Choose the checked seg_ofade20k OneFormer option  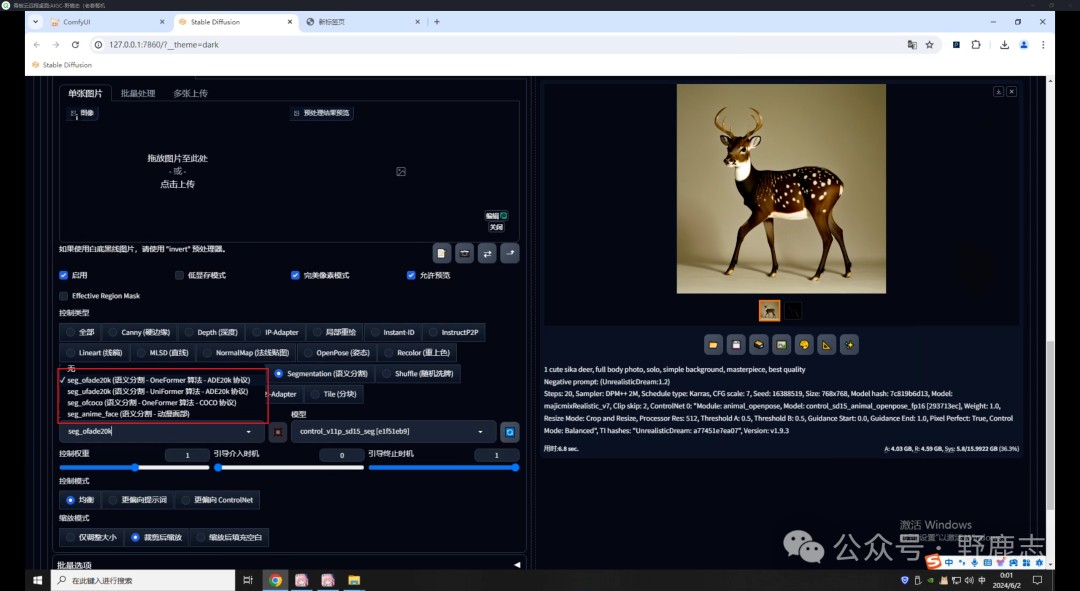click(x=158, y=380)
